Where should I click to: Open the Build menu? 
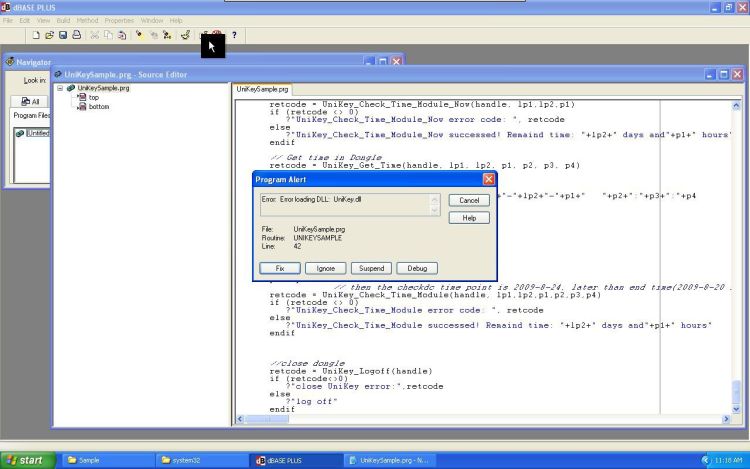[x=63, y=21]
